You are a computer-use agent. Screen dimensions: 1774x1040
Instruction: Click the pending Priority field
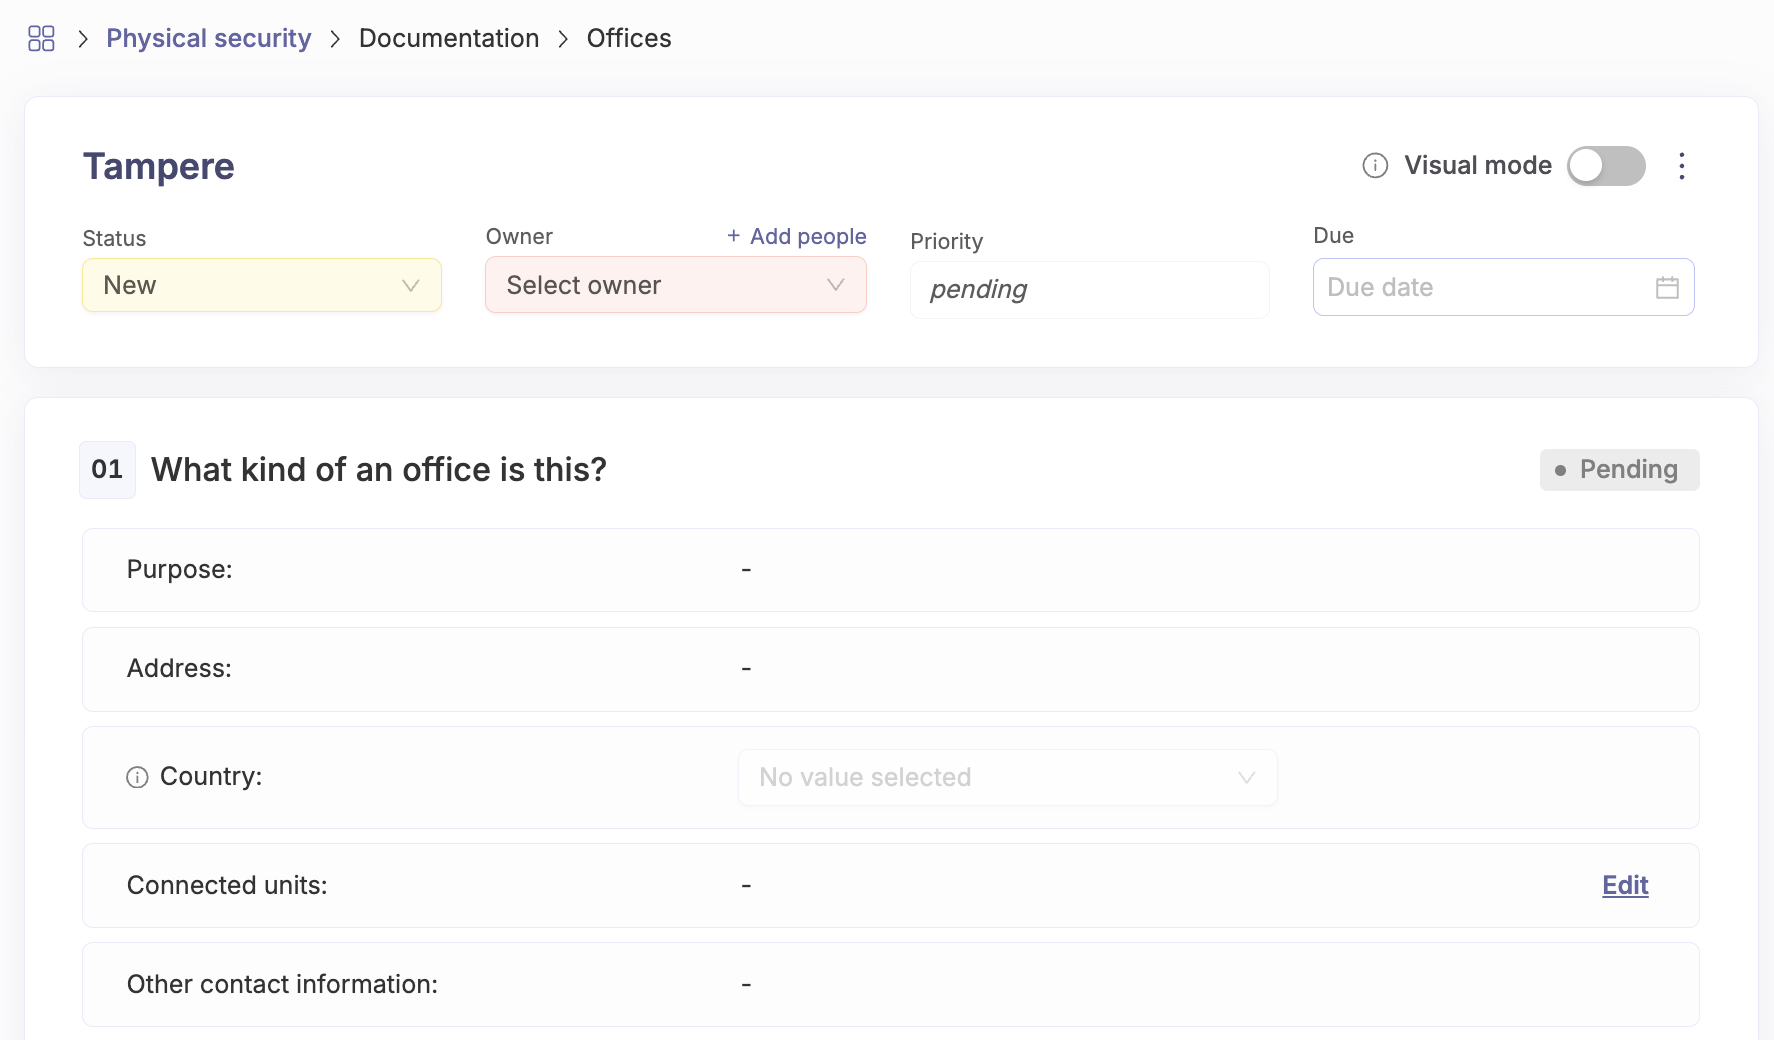(1090, 290)
